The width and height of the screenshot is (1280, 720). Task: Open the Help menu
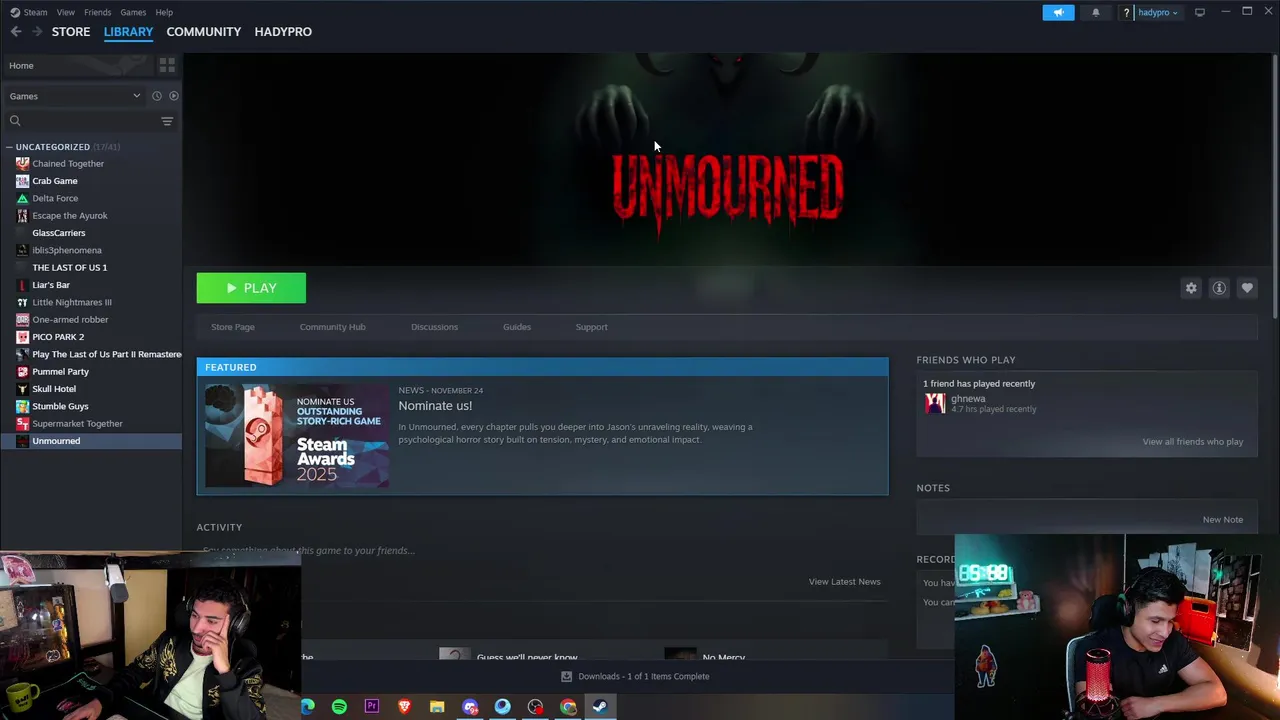(164, 12)
